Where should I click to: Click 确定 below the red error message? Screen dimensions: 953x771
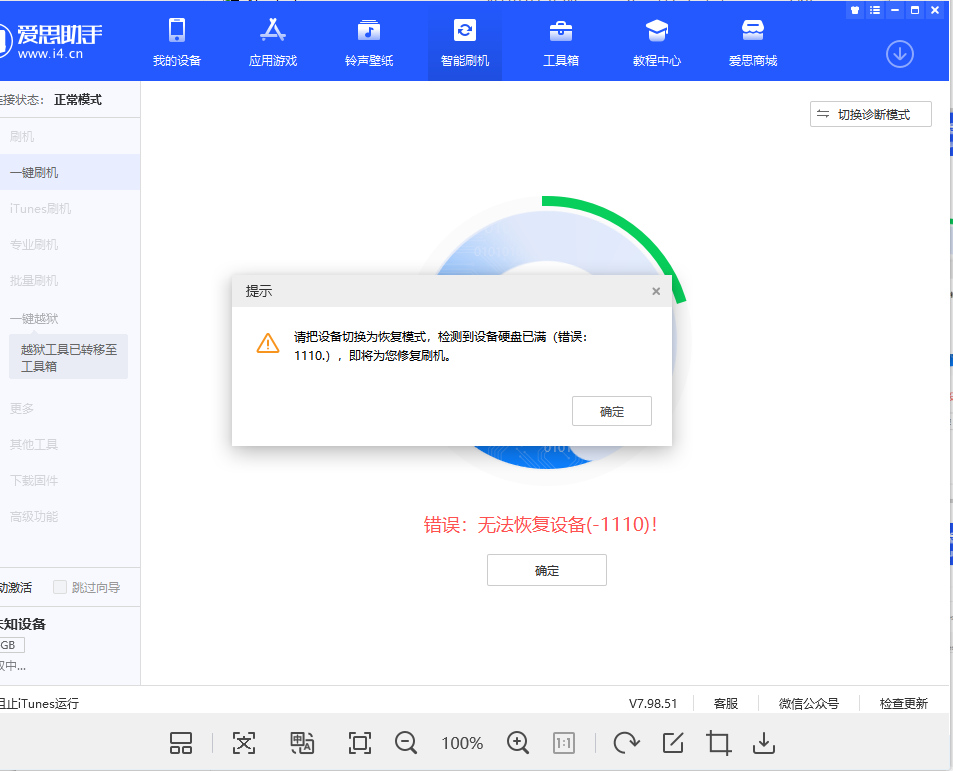pos(546,570)
